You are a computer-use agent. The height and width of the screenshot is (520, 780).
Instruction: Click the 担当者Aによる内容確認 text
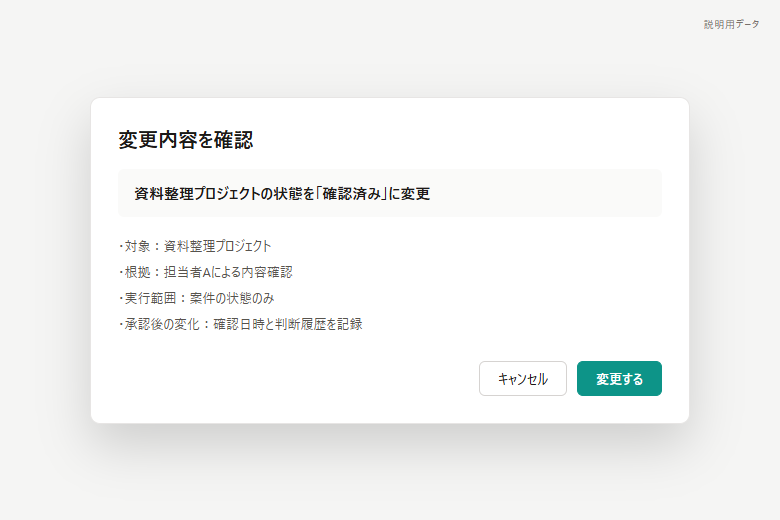(x=228, y=272)
